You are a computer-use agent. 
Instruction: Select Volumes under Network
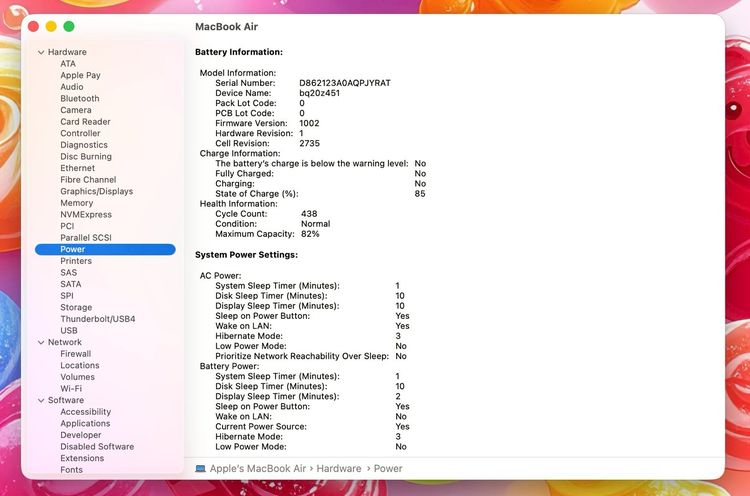pyautogui.click(x=77, y=377)
